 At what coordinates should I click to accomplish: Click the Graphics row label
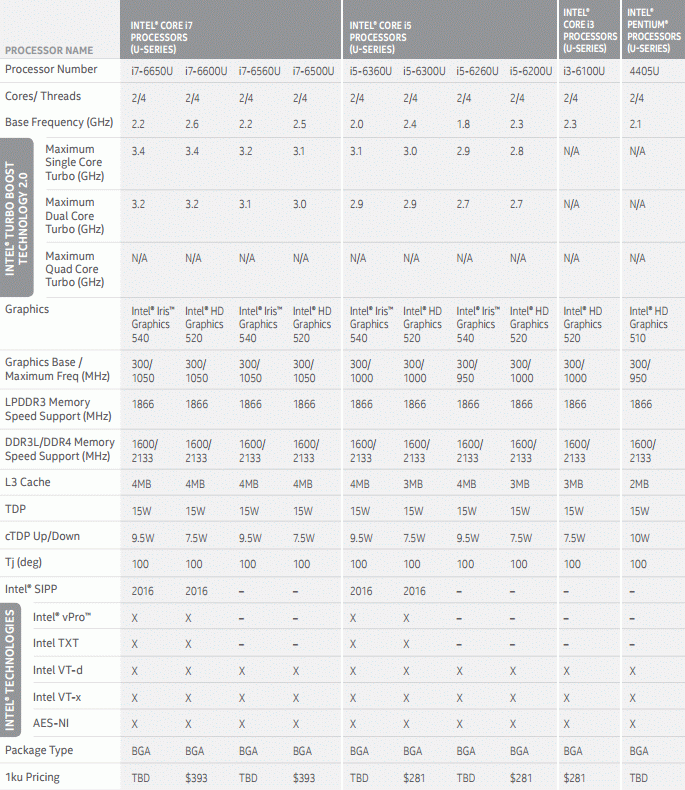point(27,309)
